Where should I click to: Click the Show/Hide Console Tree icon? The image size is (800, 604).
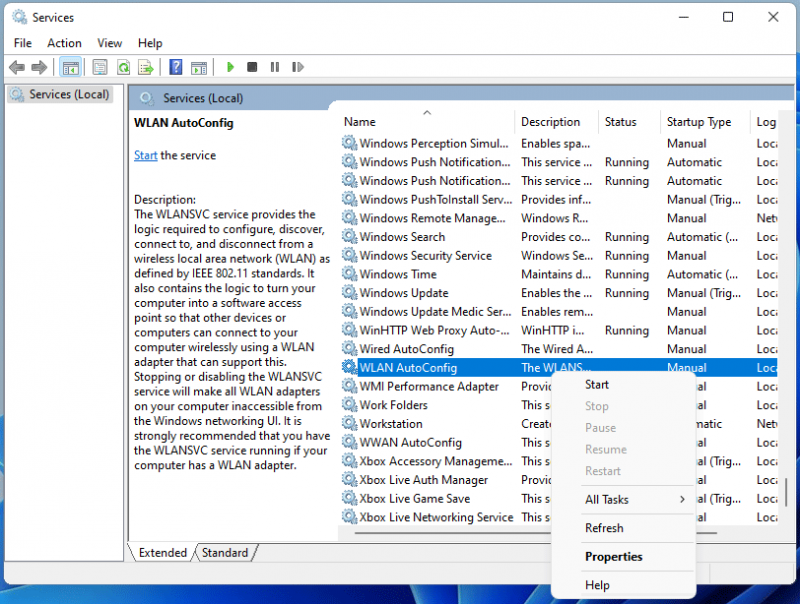click(70, 67)
